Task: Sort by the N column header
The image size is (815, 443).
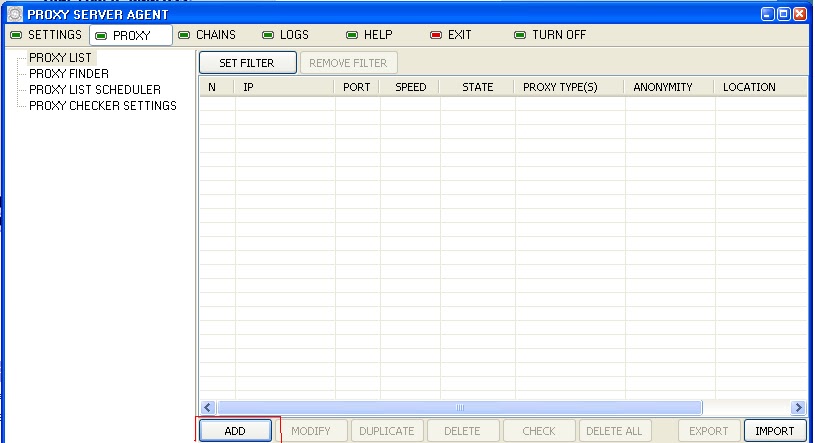Action: coord(217,87)
